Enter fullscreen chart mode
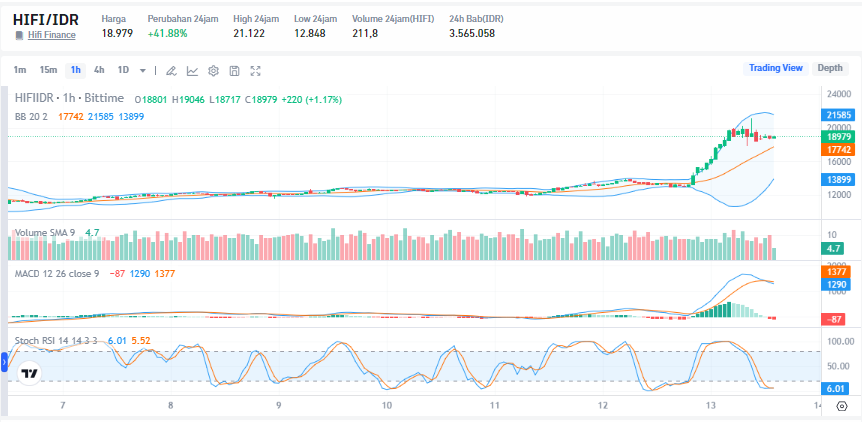This screenshot has width=862, height=422. [256, 70]
